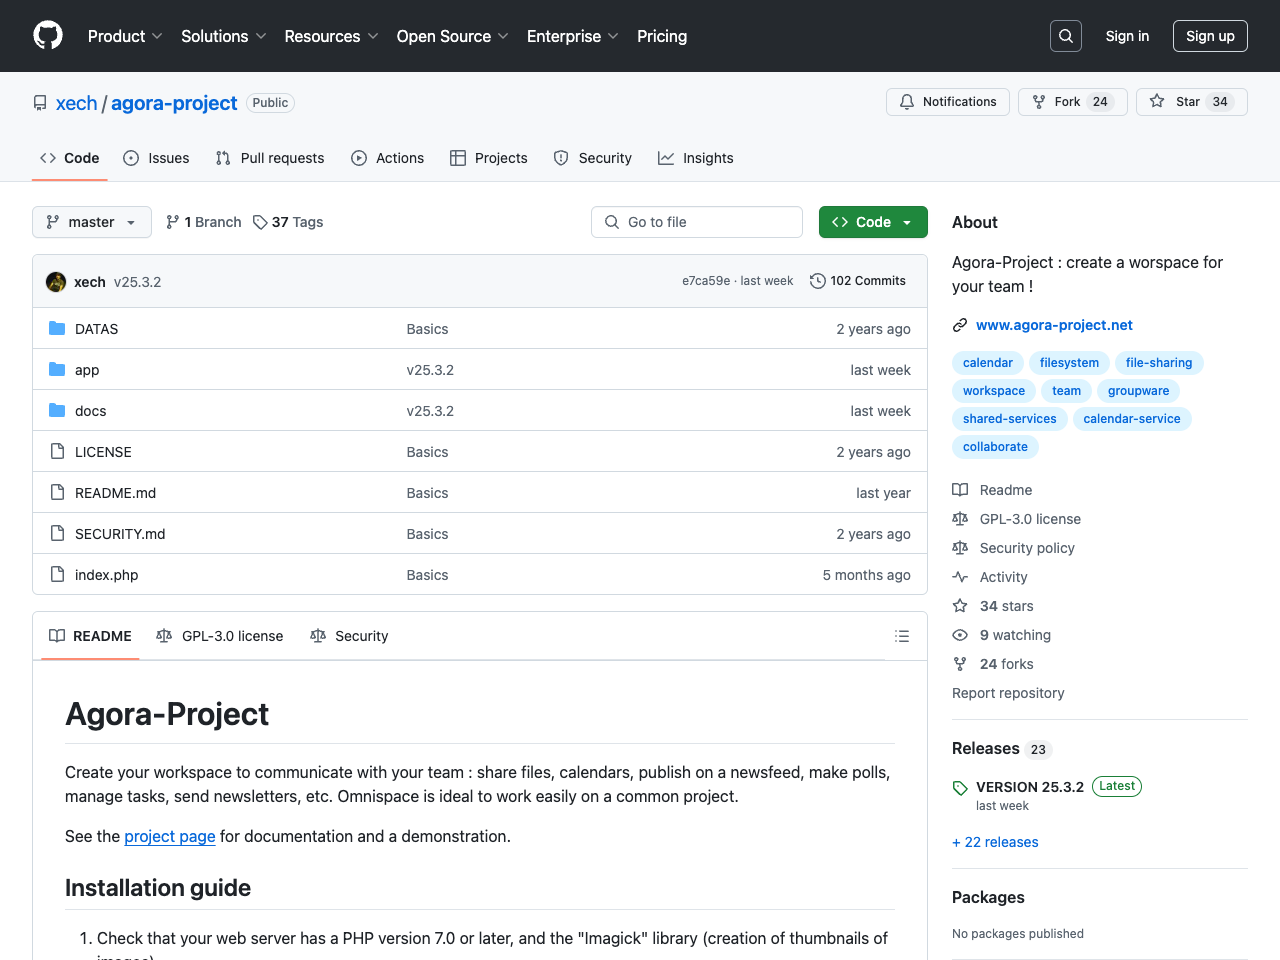
Task: Click the Notifications bell icon
Action: (907, 102)
